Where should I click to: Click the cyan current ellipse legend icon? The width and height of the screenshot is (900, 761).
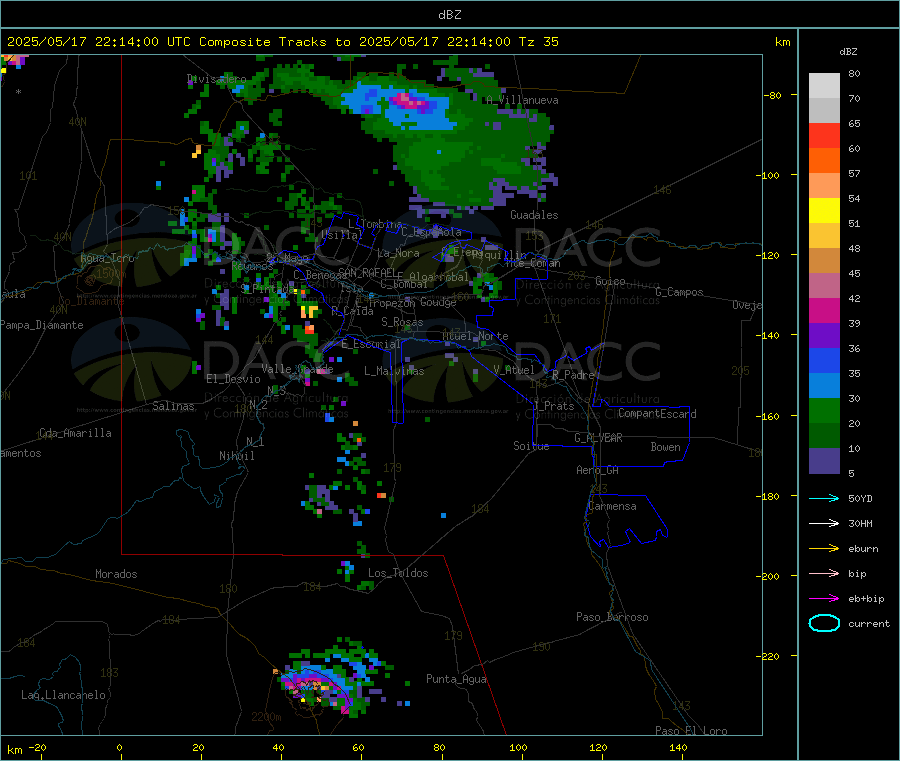(x=824, y=623)
